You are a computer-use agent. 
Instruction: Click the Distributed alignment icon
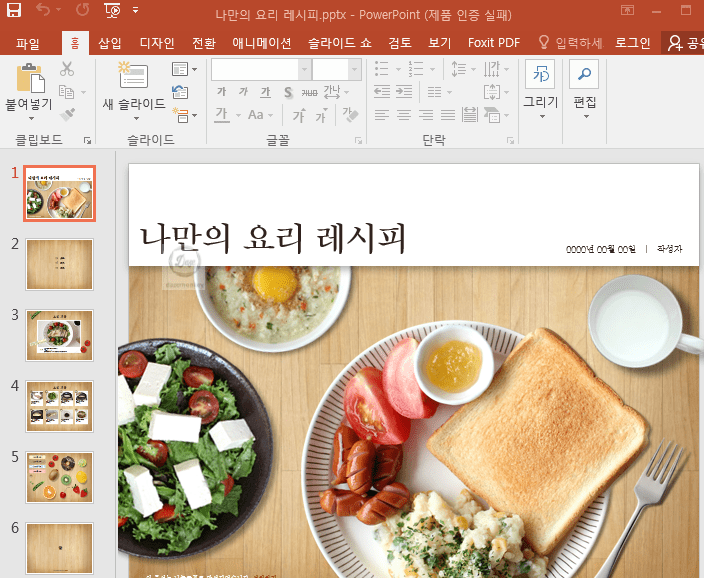[470, 115]
